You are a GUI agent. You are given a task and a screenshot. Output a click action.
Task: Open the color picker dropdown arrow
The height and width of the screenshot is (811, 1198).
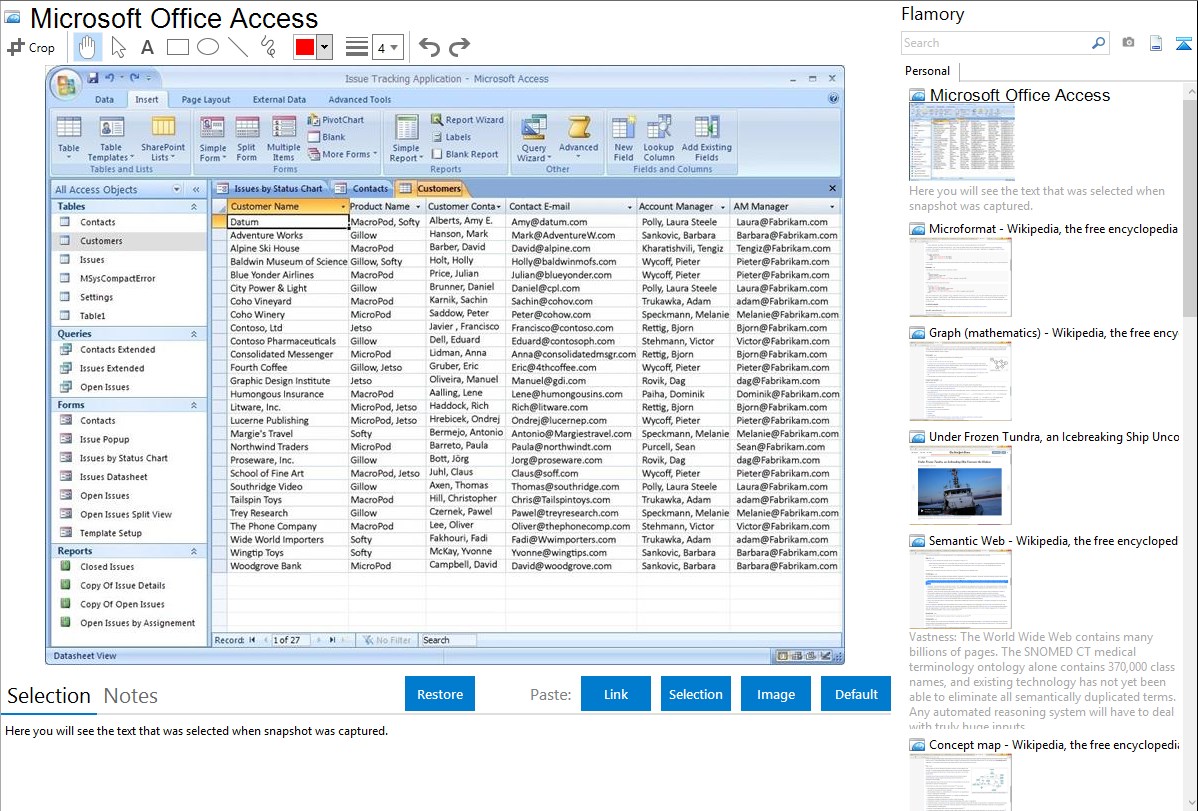(x=324, y=47)
